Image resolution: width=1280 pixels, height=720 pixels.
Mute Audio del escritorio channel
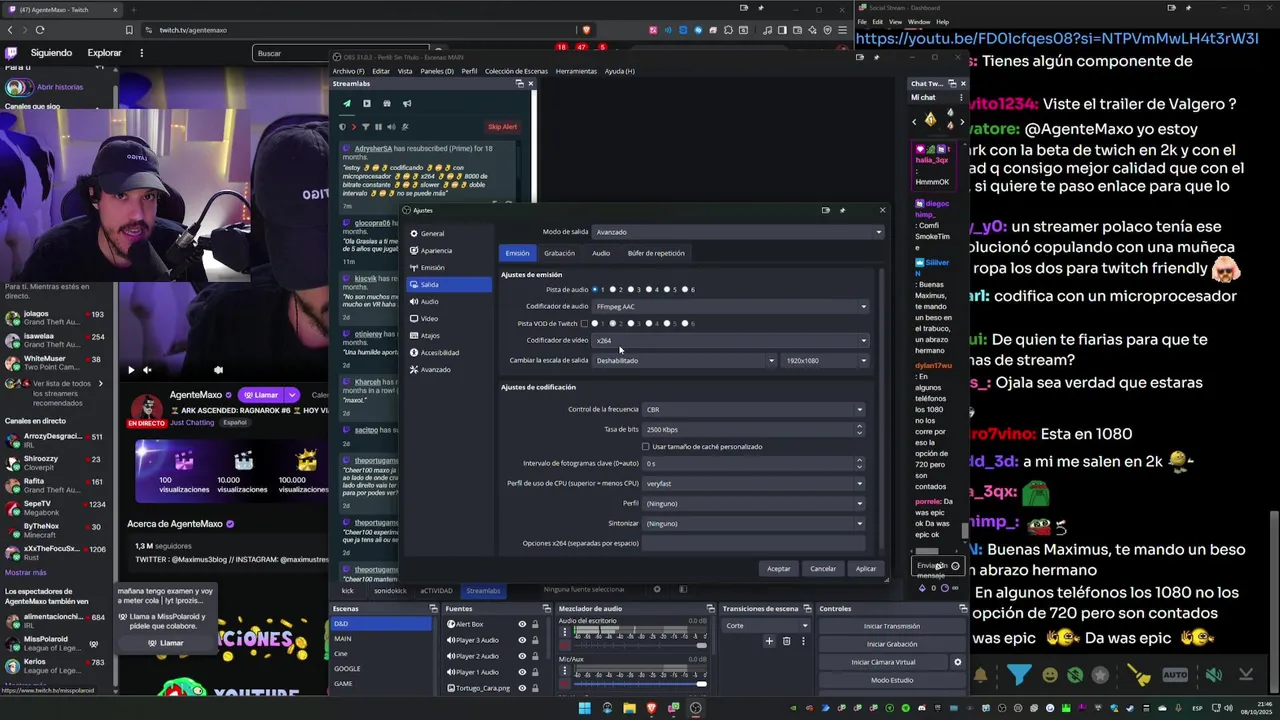[563, 645]
